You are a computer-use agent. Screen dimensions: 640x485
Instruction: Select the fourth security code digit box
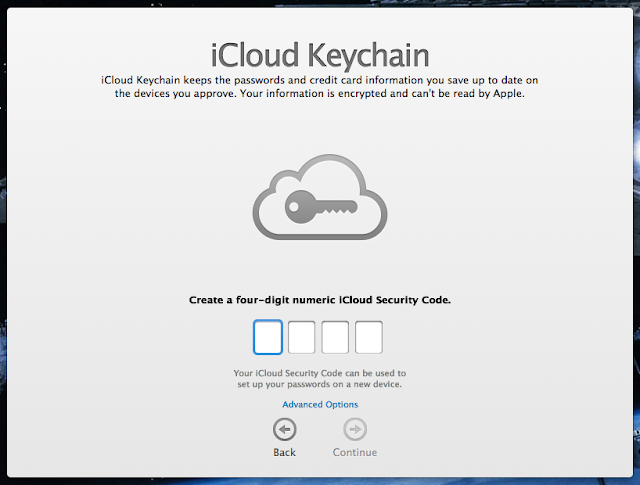(x=369, y=337)
